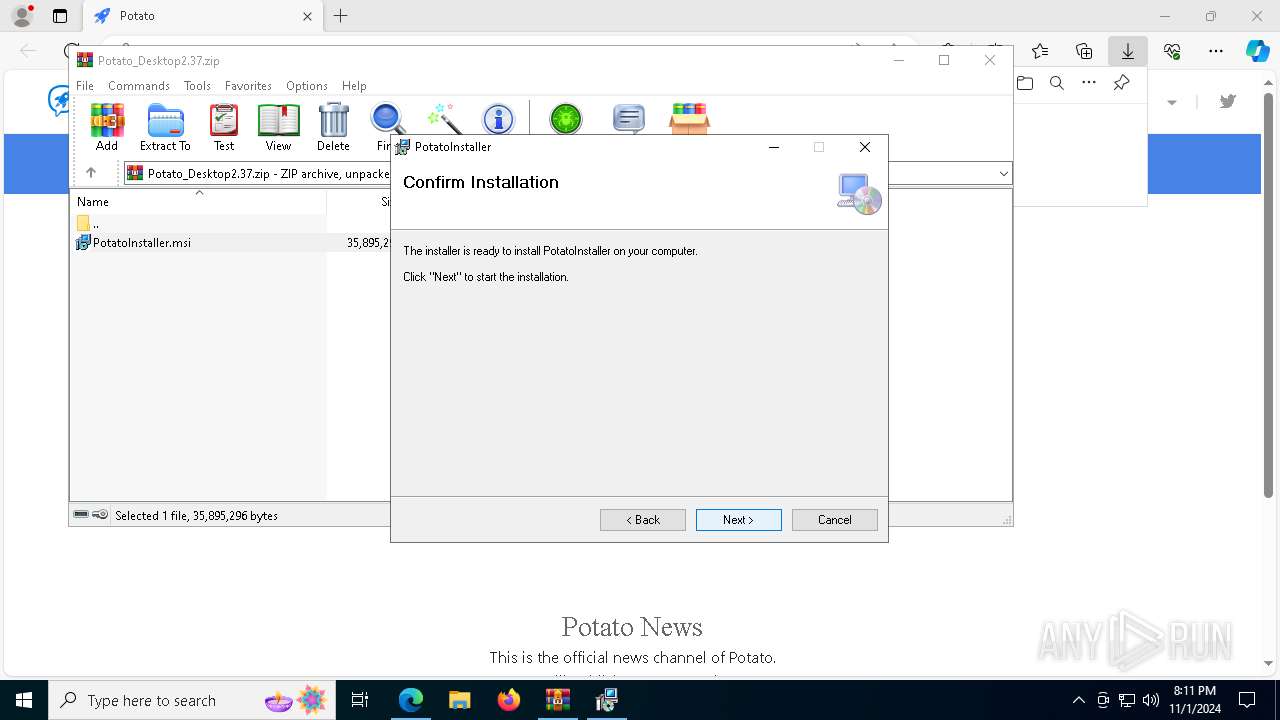Click the Find magnifier icon in WinRAR
Image resolution: width=1280 pixels, height=720 pixels.
tap(385, 120)
